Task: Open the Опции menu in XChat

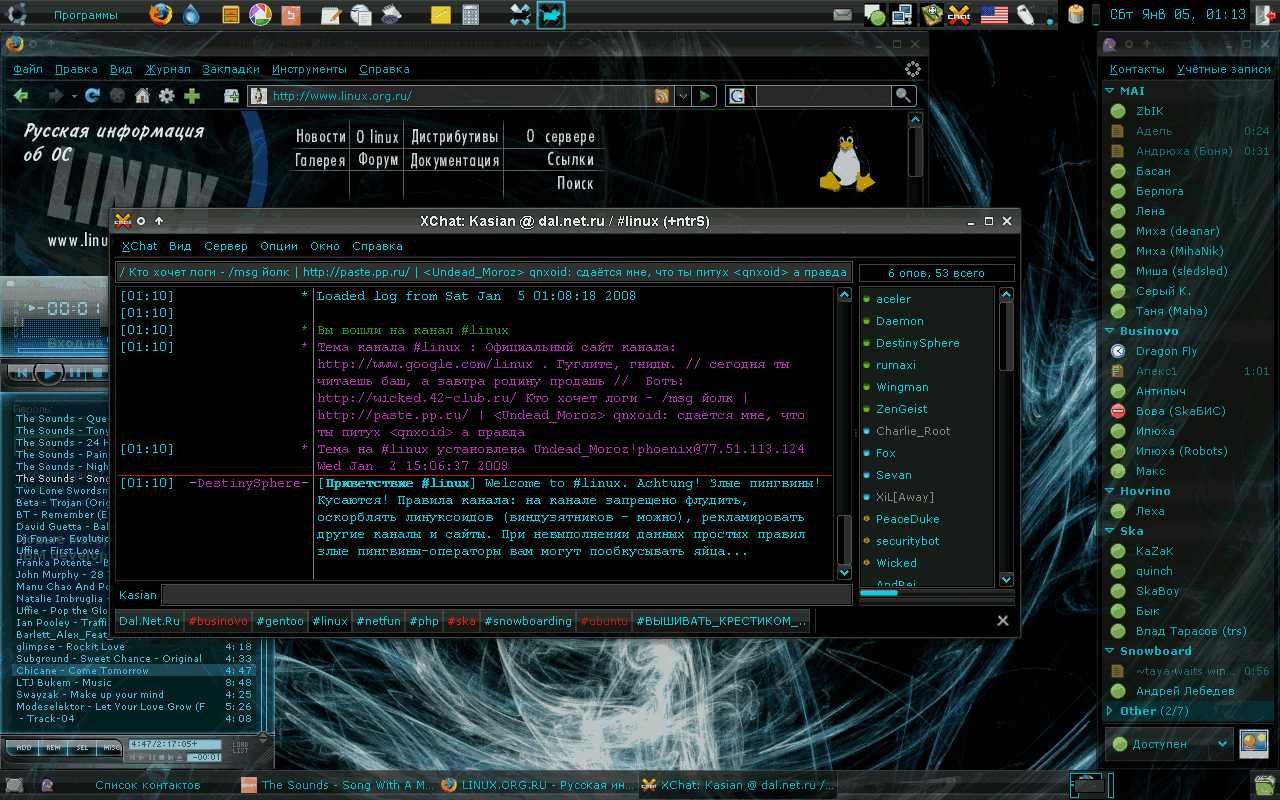Action: pyautogui.click(x=279, y=246)
